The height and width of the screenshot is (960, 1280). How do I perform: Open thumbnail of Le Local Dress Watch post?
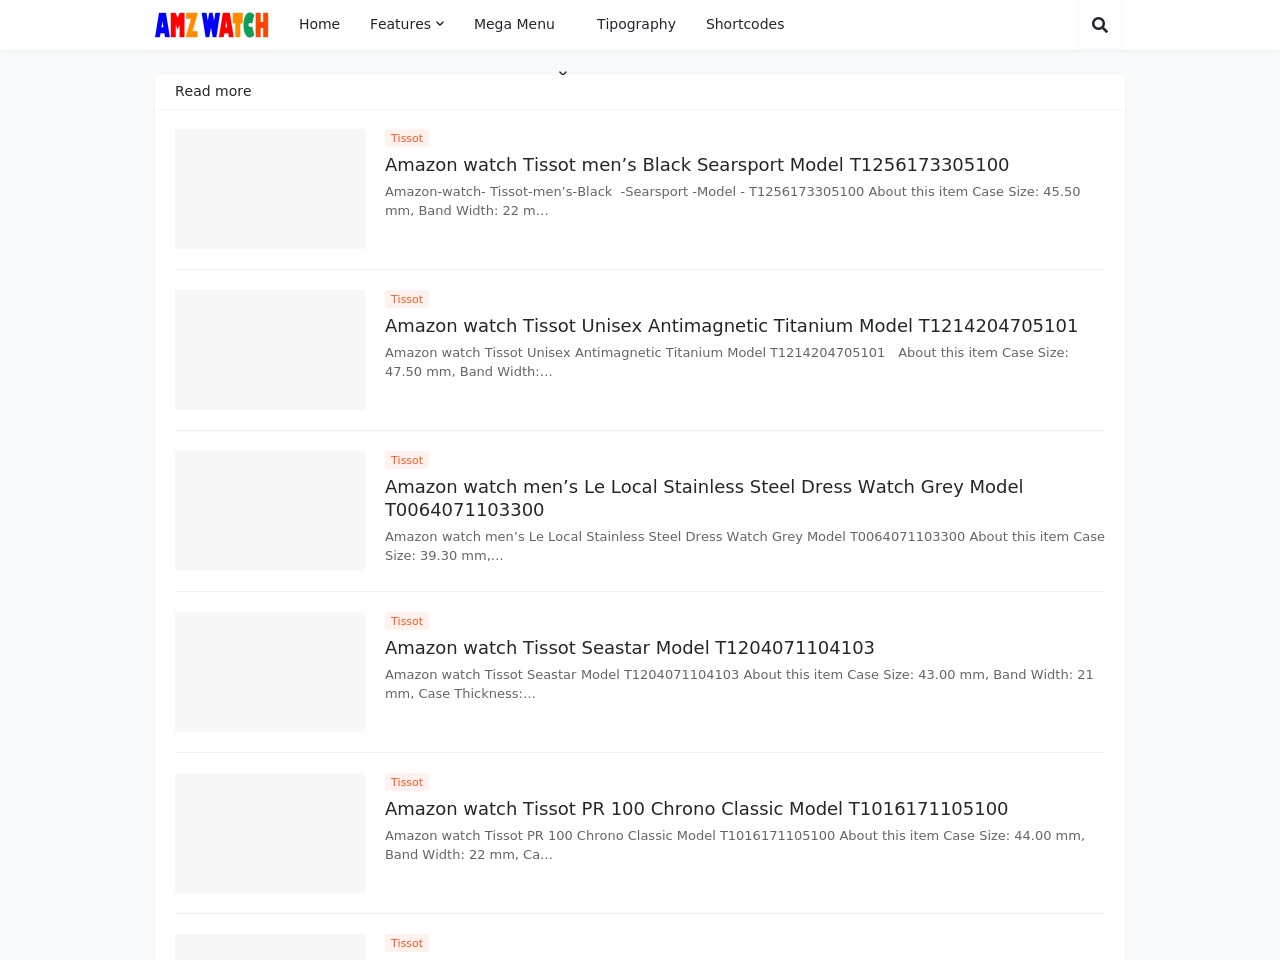[270, 511]
